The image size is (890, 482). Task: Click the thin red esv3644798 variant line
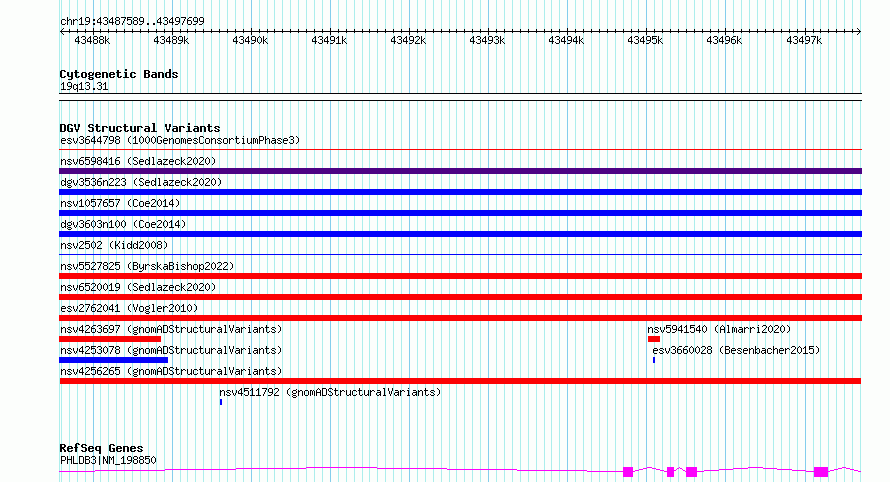460,150
